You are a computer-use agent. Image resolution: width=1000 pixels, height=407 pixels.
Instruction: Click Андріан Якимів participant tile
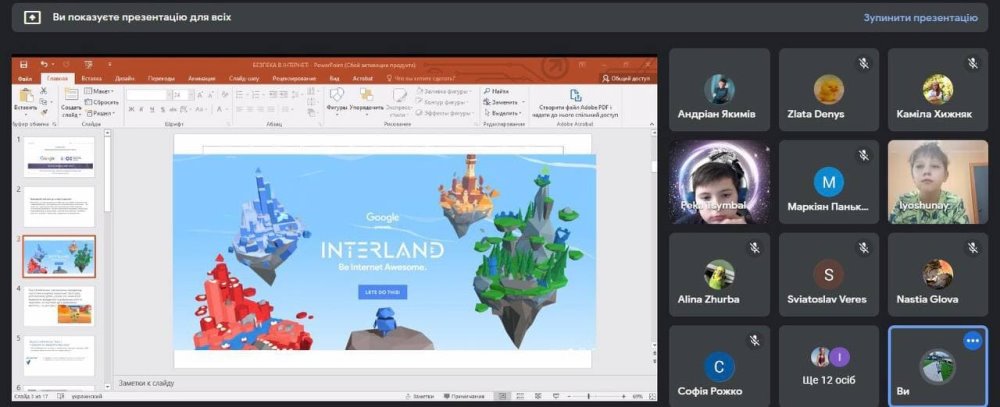tap(719, 90)
